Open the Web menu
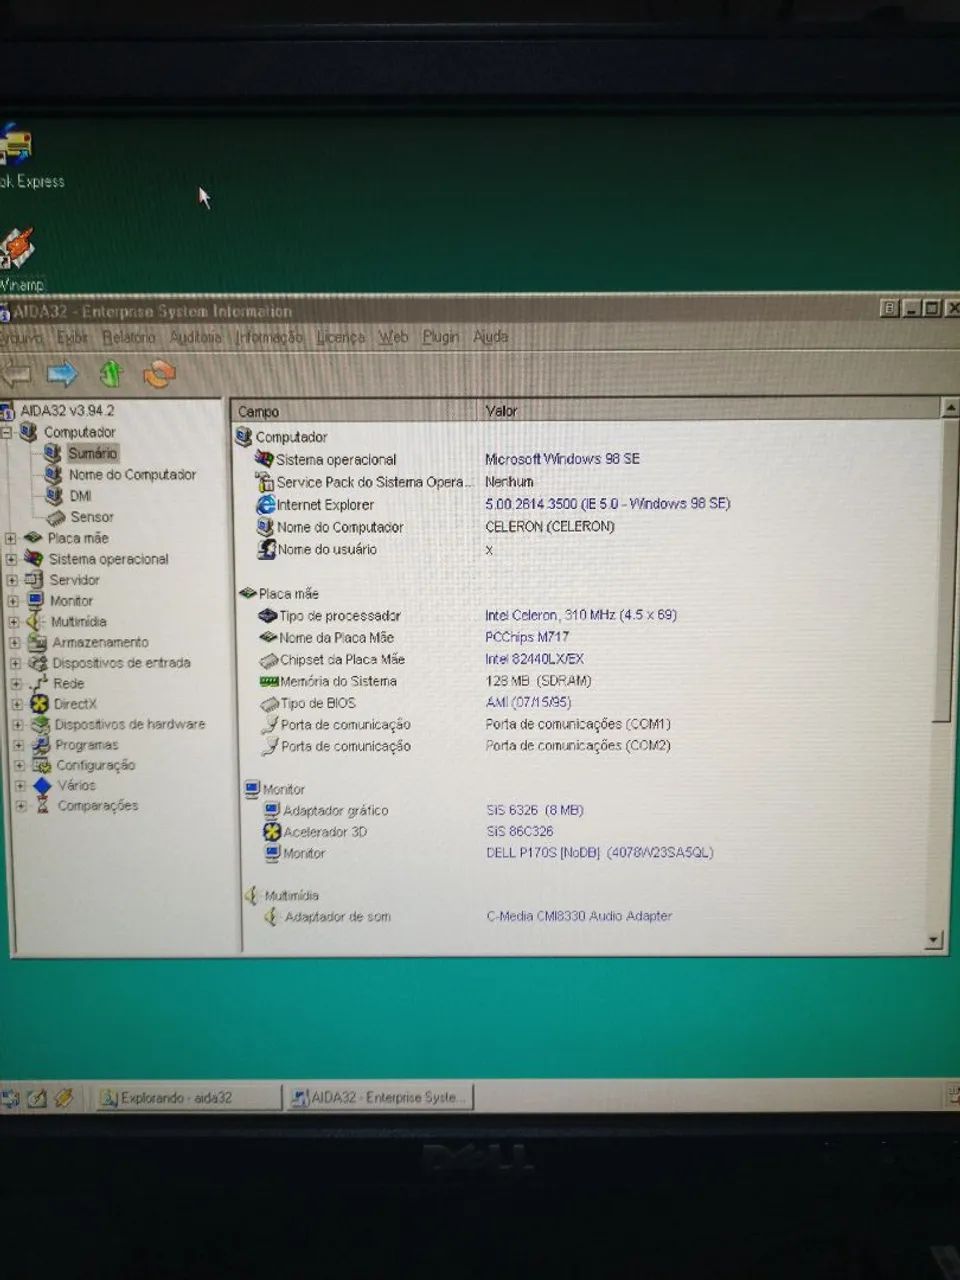 [394, 337]
